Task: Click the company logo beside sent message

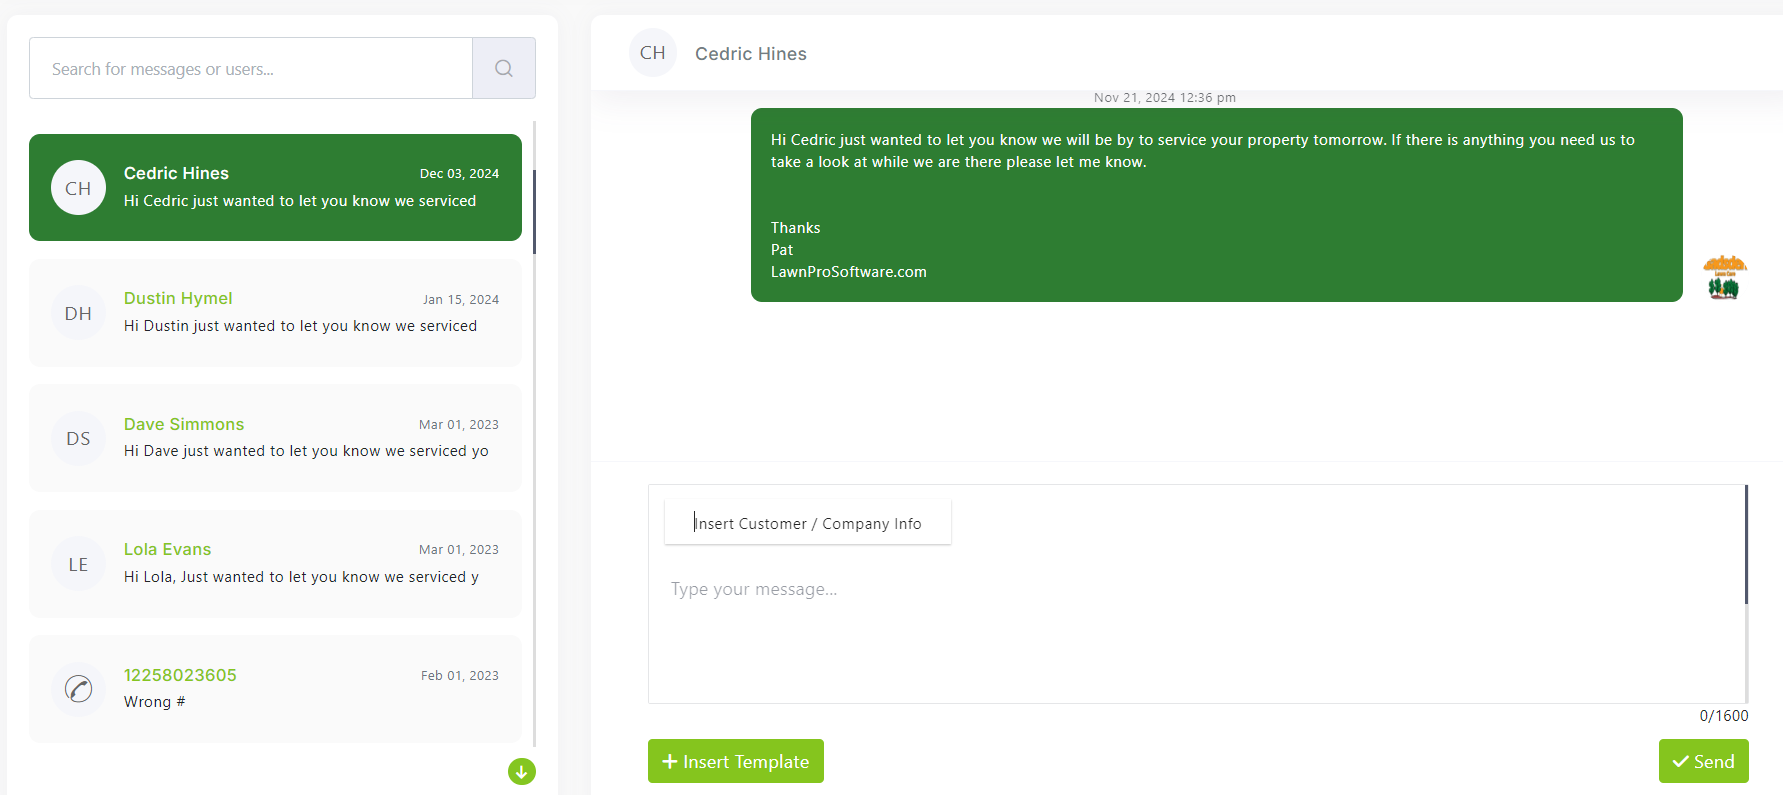Action: coord(1725,277)
